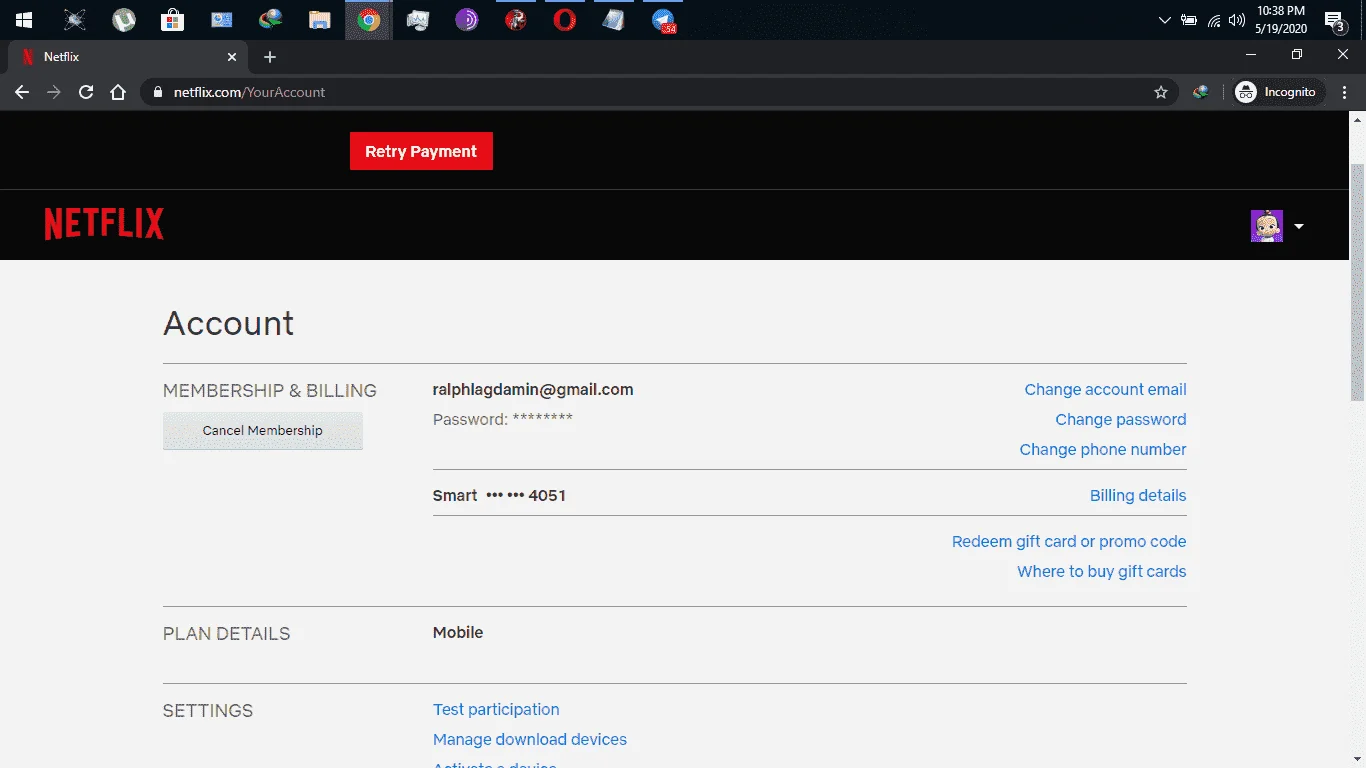Viewport: 1366px width, 768px height.
Task: Open volume speaker tray icon
Action: click(1237, 20)
